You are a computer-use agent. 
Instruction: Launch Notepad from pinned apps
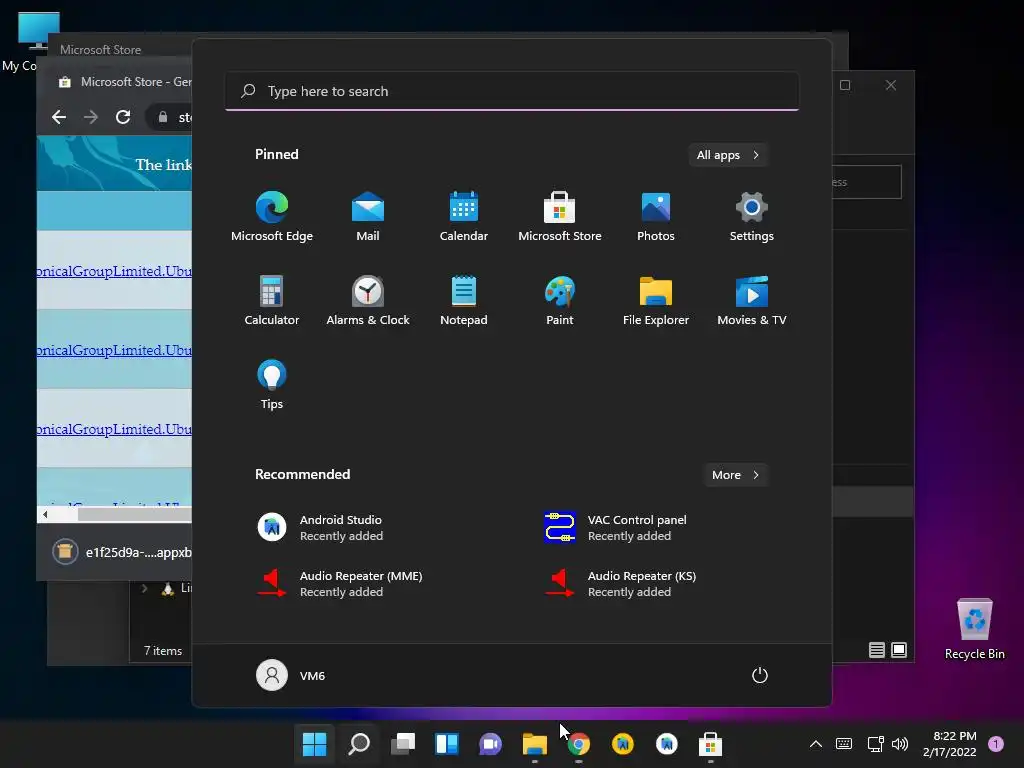point(464,300)
